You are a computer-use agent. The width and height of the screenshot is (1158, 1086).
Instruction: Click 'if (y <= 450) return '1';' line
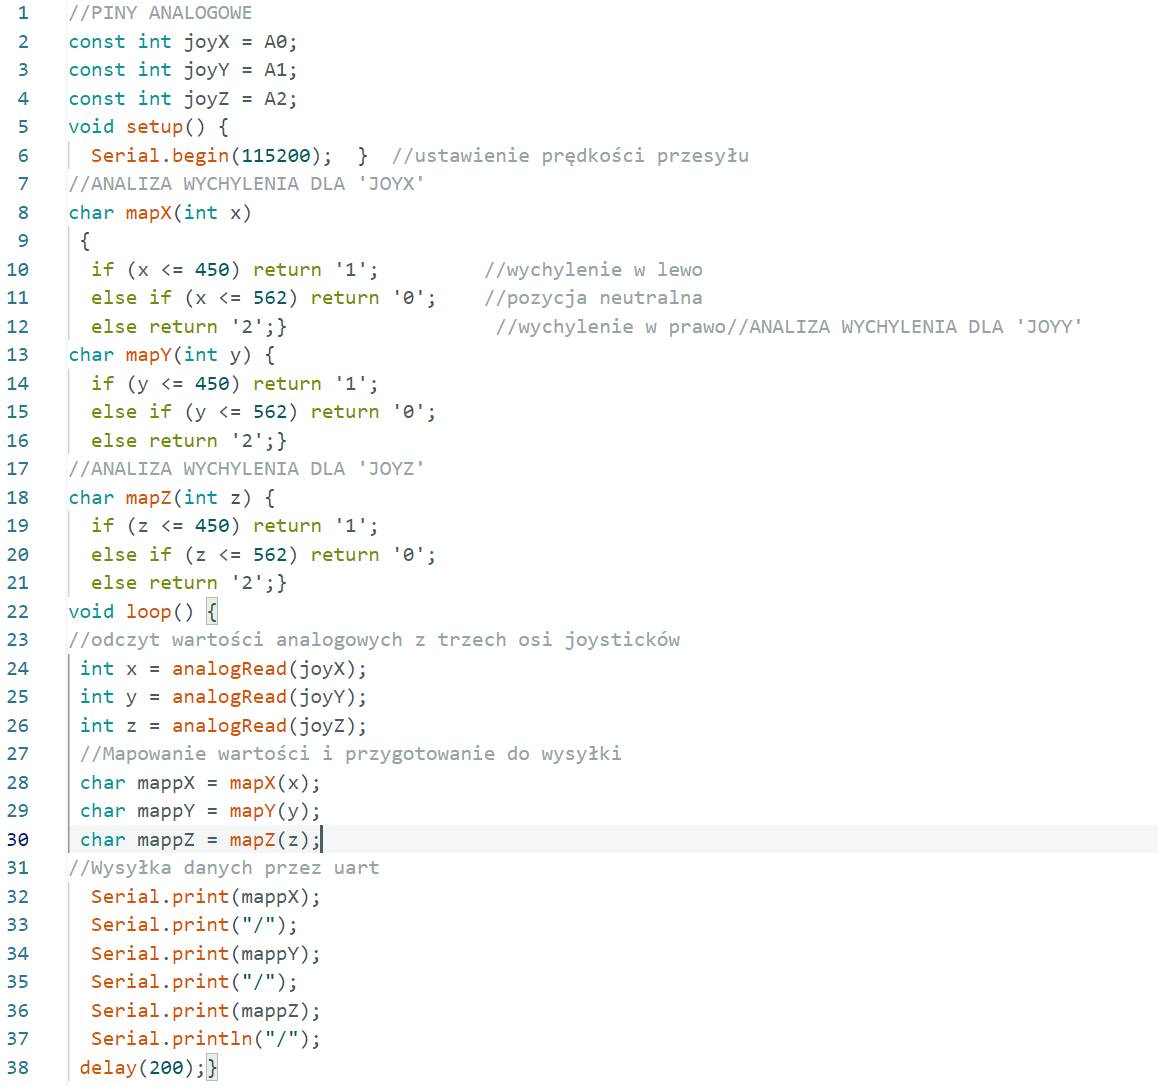click(x=234, y=384)
